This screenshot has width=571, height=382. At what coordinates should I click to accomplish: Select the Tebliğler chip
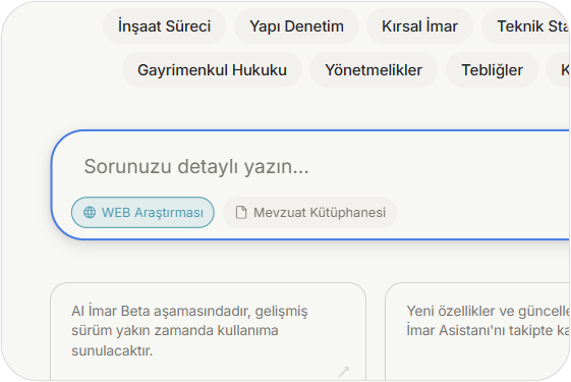[492, 70]
